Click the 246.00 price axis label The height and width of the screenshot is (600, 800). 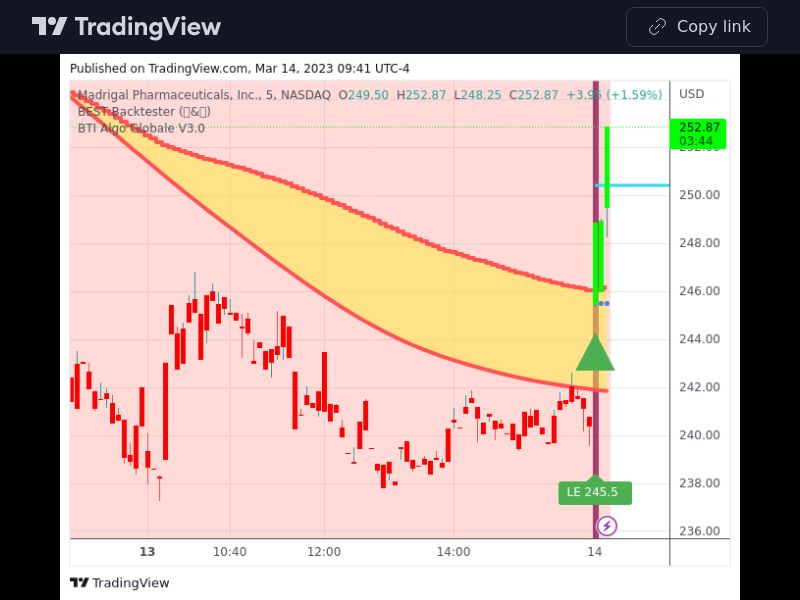pyautogui.click(x=699, y=291)
